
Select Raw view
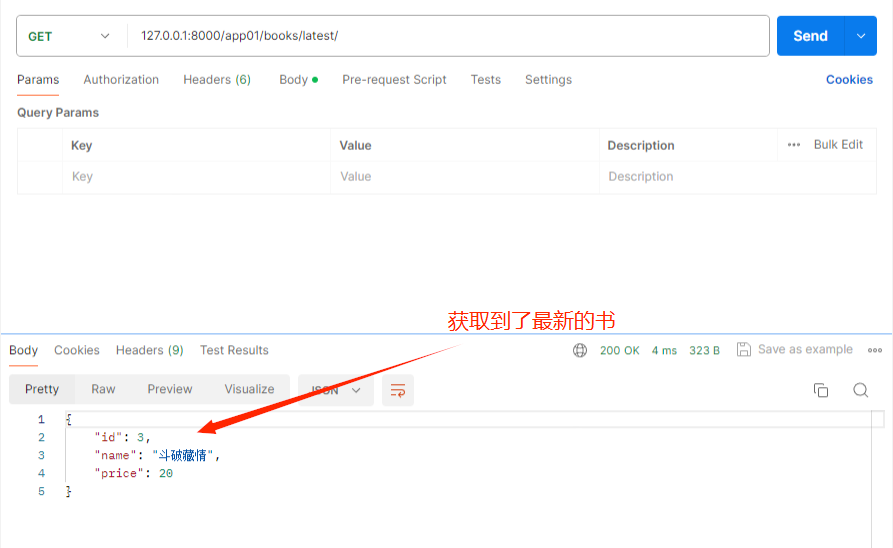click(103, 390)
